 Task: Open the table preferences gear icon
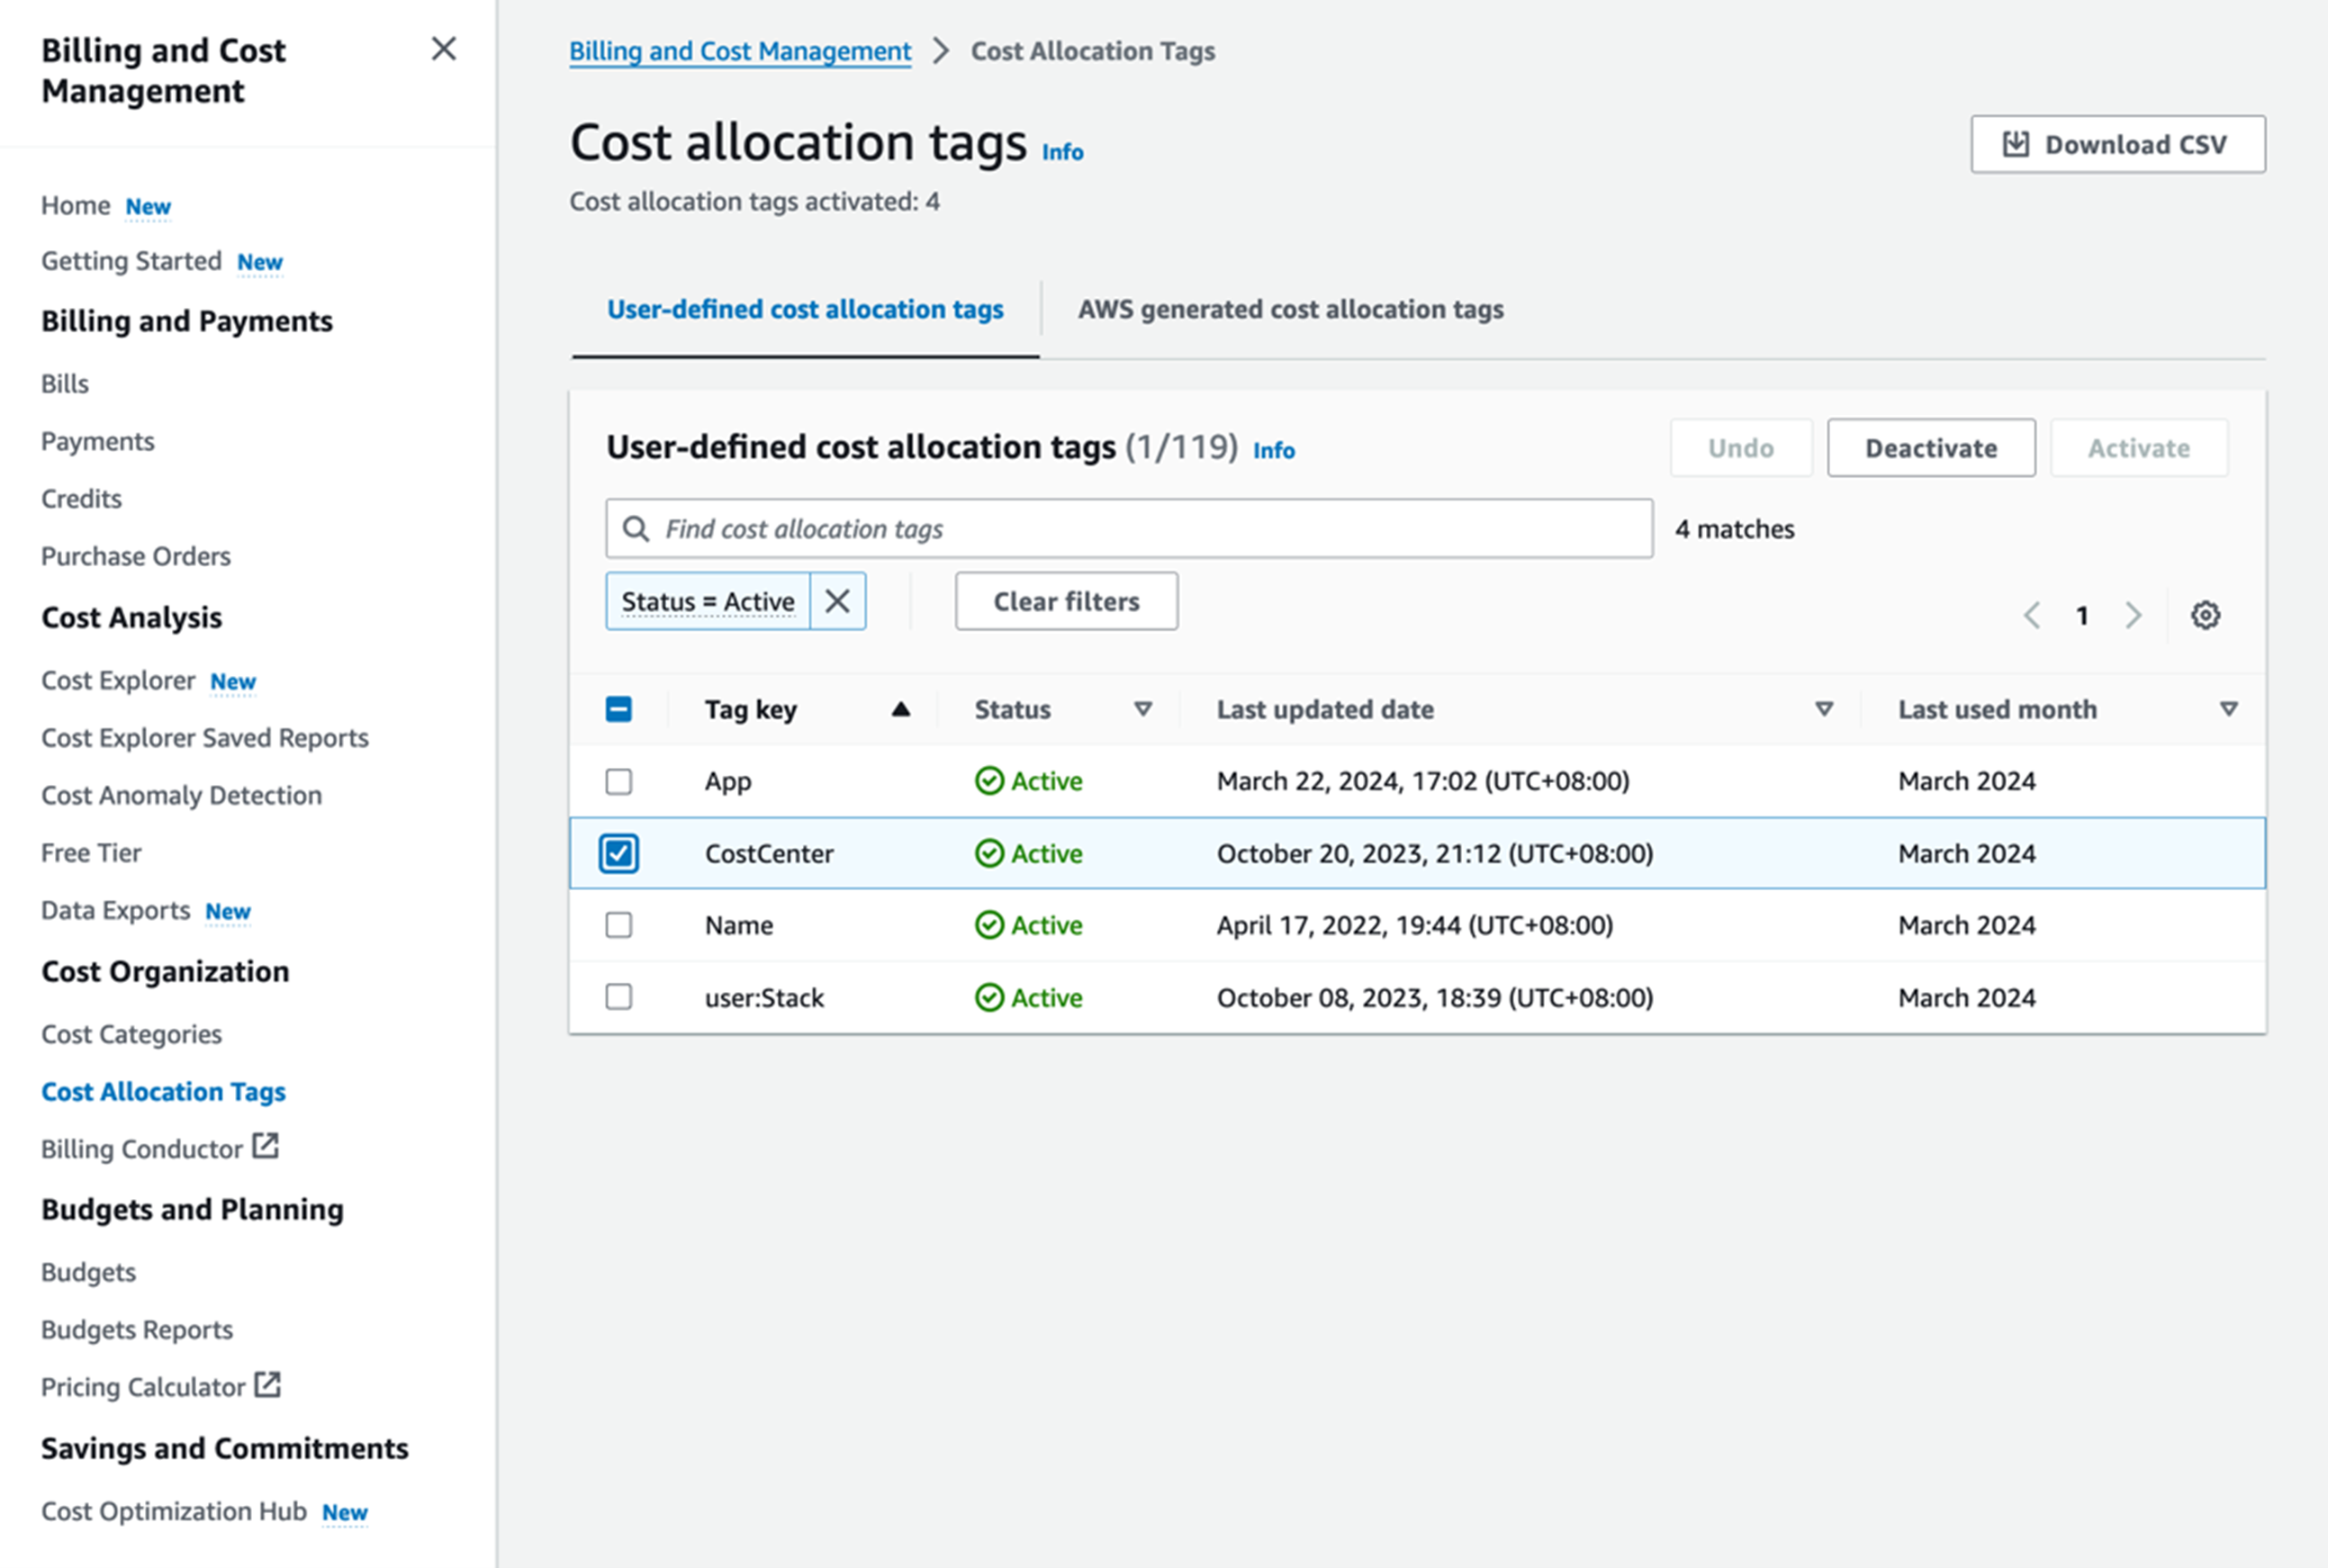(x=2205, y=615)
